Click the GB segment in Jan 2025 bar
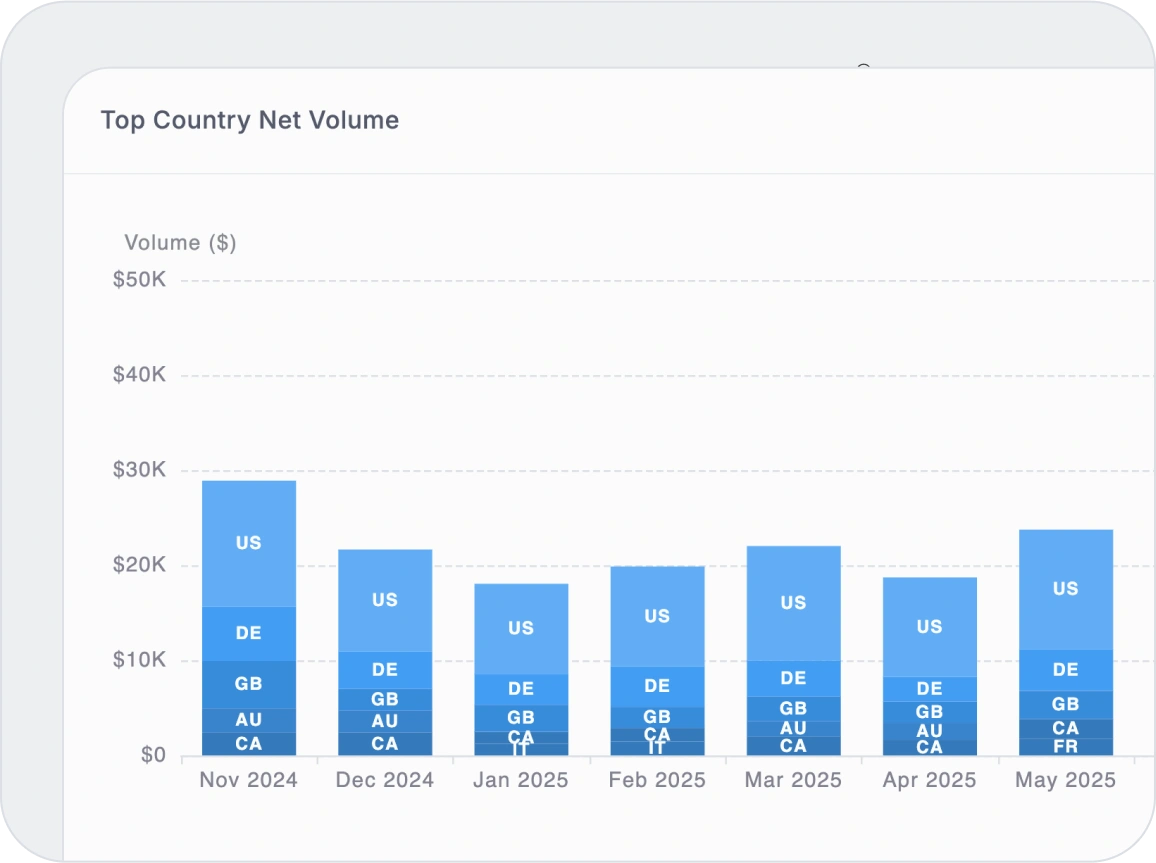The width and height of the screenshot is (1156, 863). 521,717
